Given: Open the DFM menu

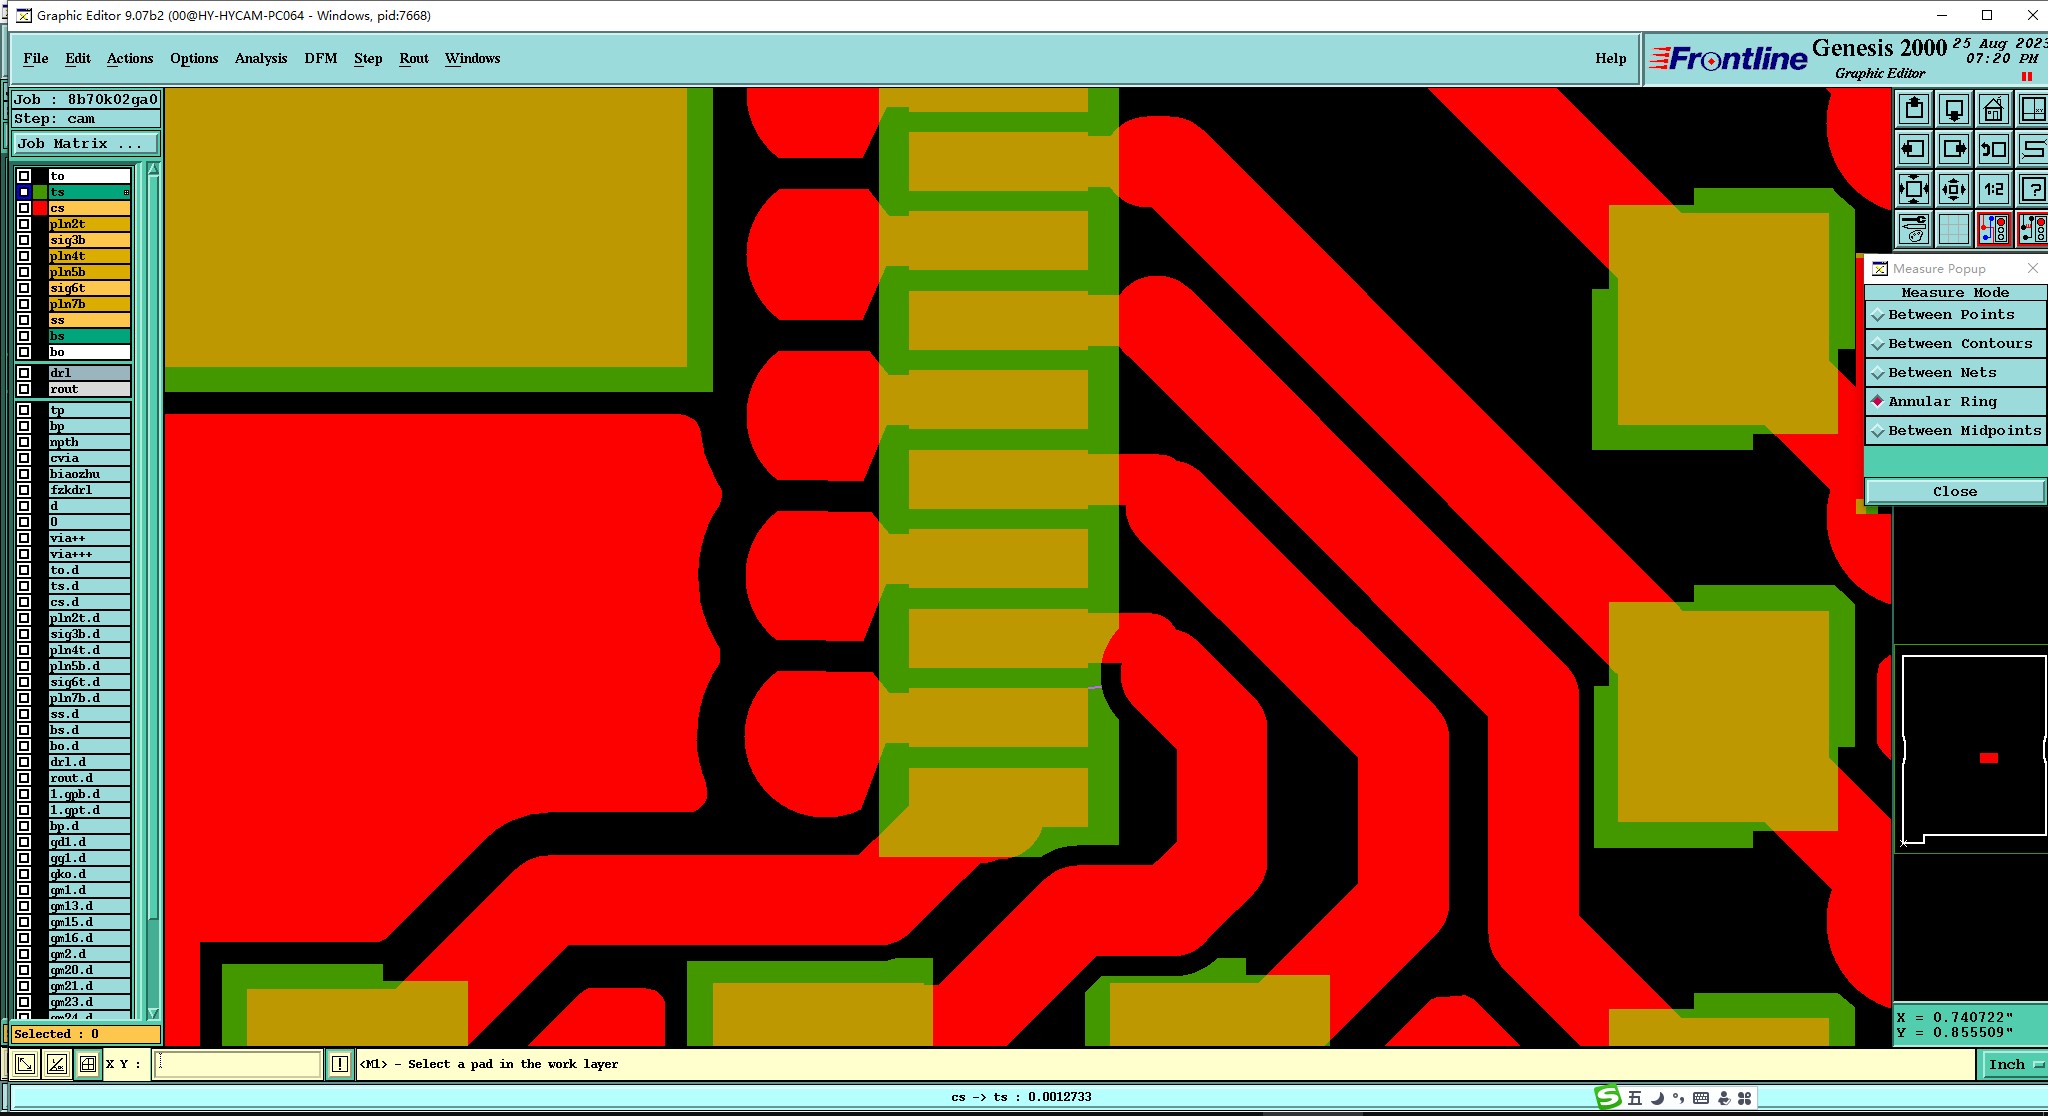Looking at the screenshot, I should click(x=320, y=58).
